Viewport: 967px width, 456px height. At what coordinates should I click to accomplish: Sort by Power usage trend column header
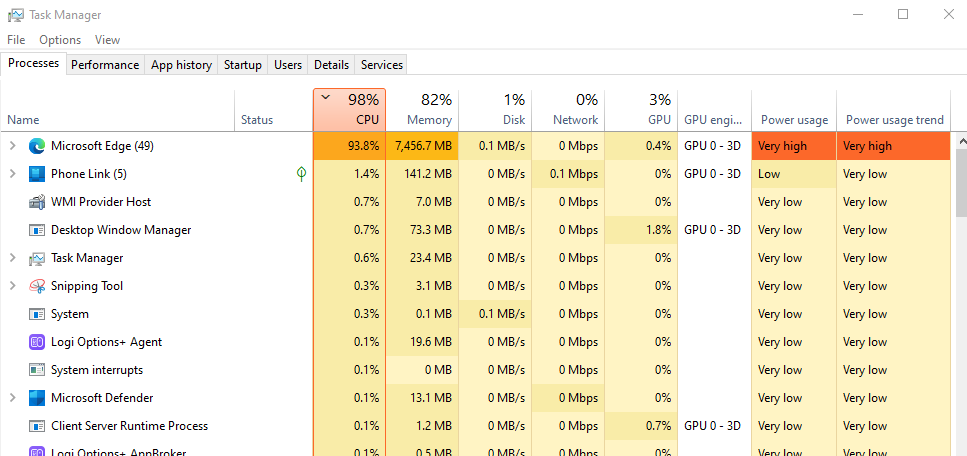coord(894,110)
